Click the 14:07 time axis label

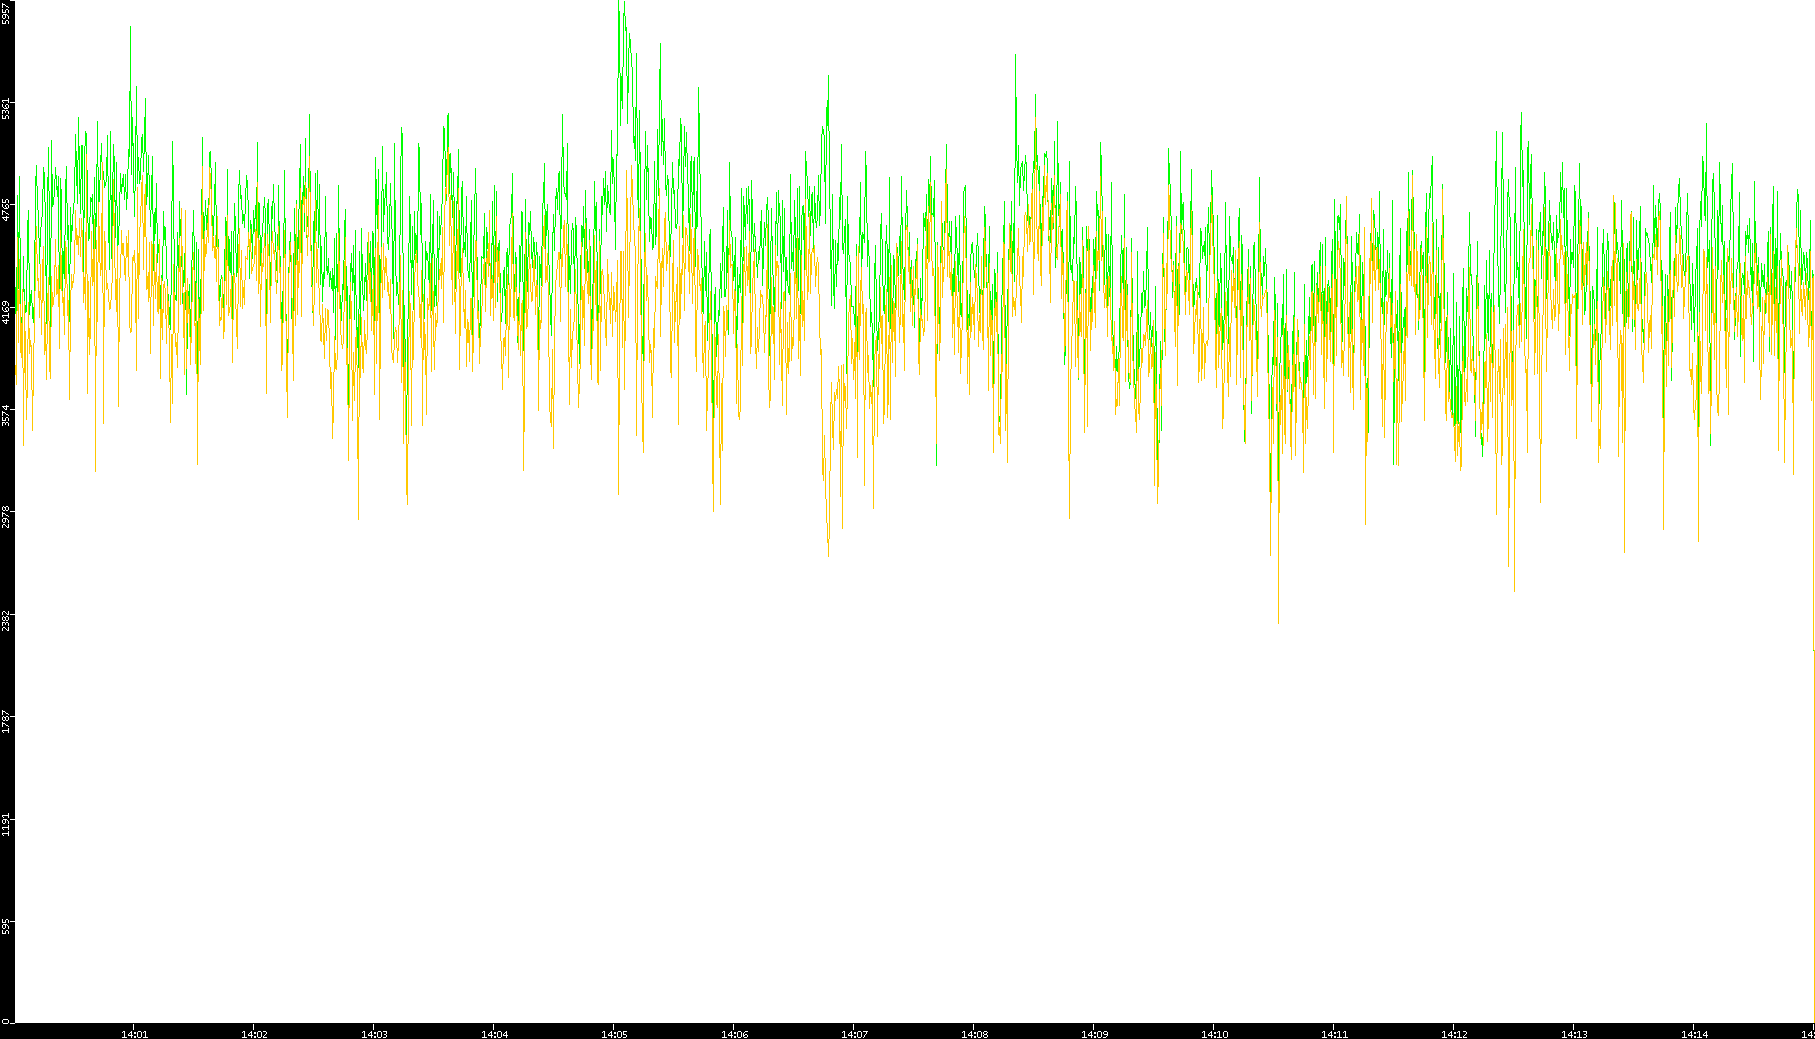854,1034
